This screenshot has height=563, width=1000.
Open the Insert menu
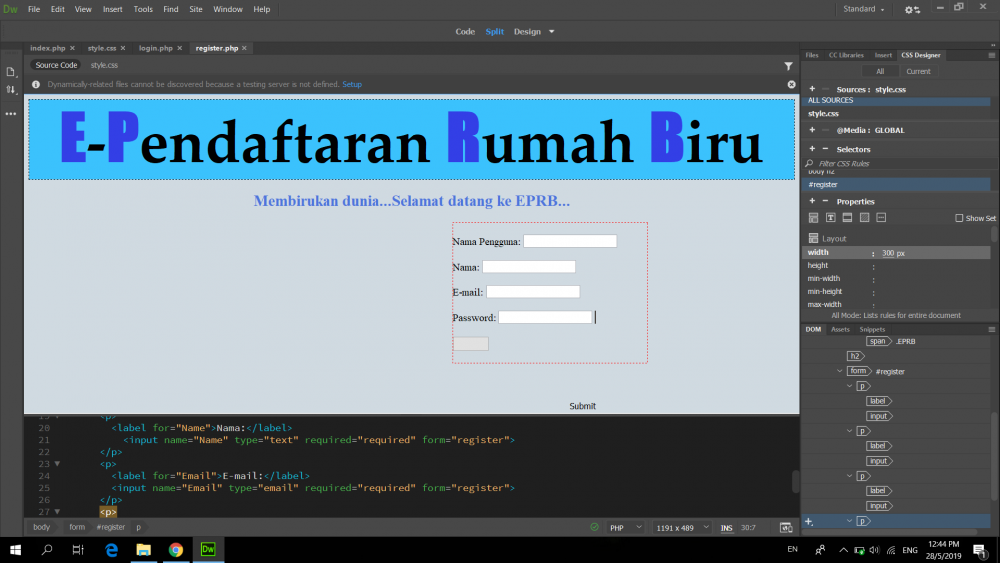tap(112, 9)
